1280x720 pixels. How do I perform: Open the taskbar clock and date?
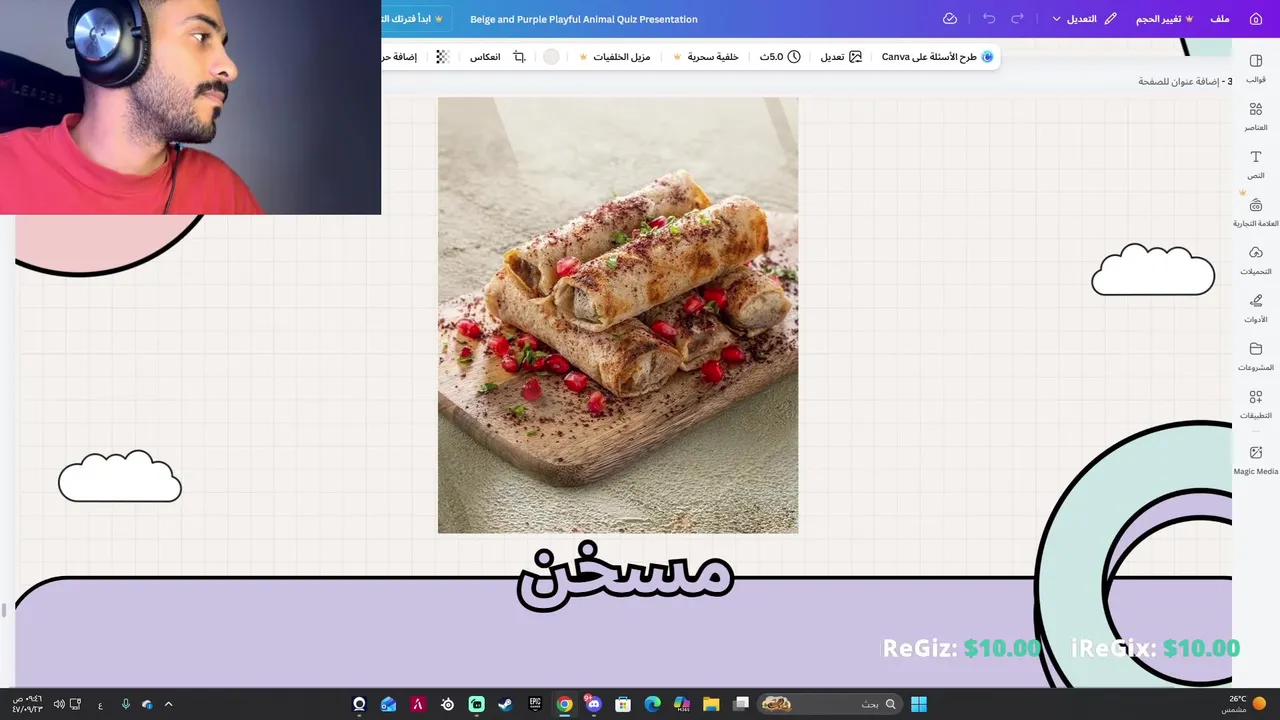[x=28, y=704]
